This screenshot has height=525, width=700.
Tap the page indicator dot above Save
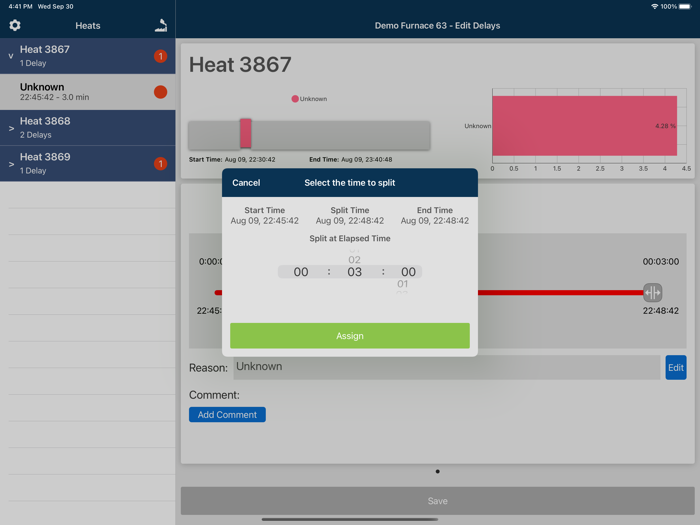(438, 471)
